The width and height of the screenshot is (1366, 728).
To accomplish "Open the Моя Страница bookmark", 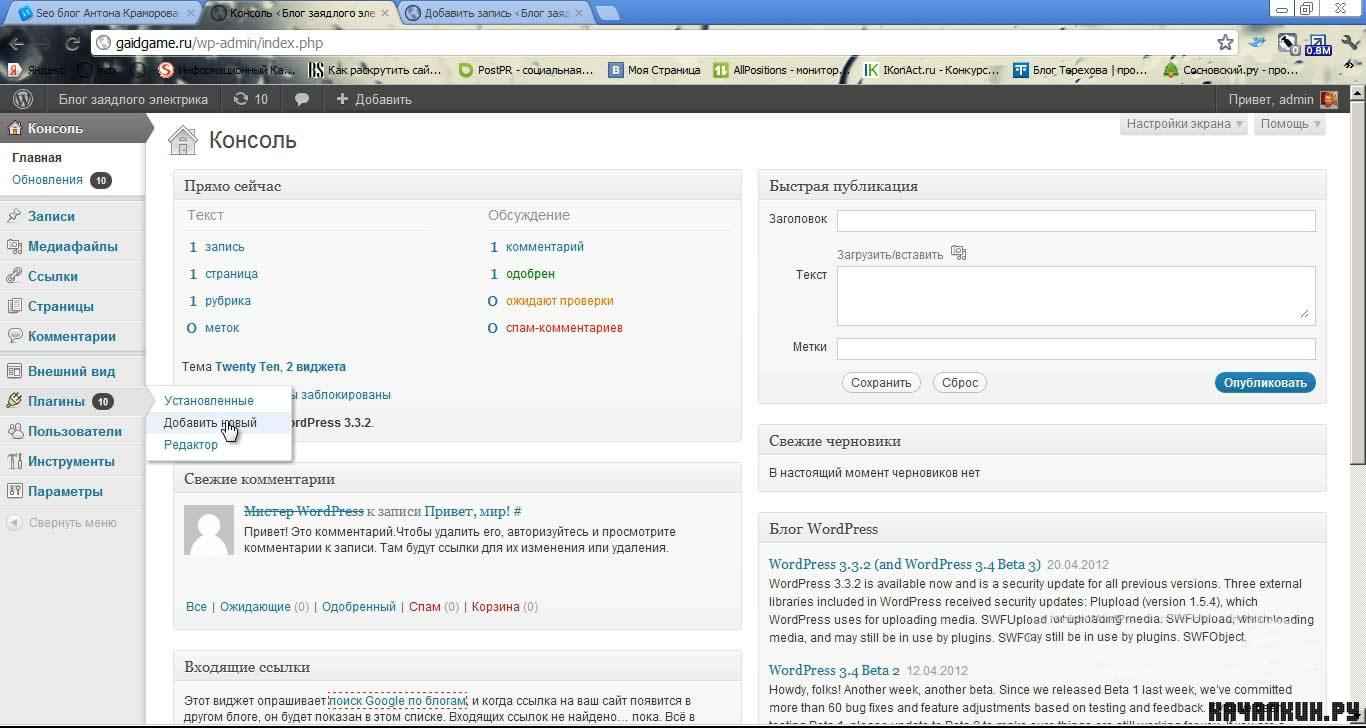I will 654,70.
